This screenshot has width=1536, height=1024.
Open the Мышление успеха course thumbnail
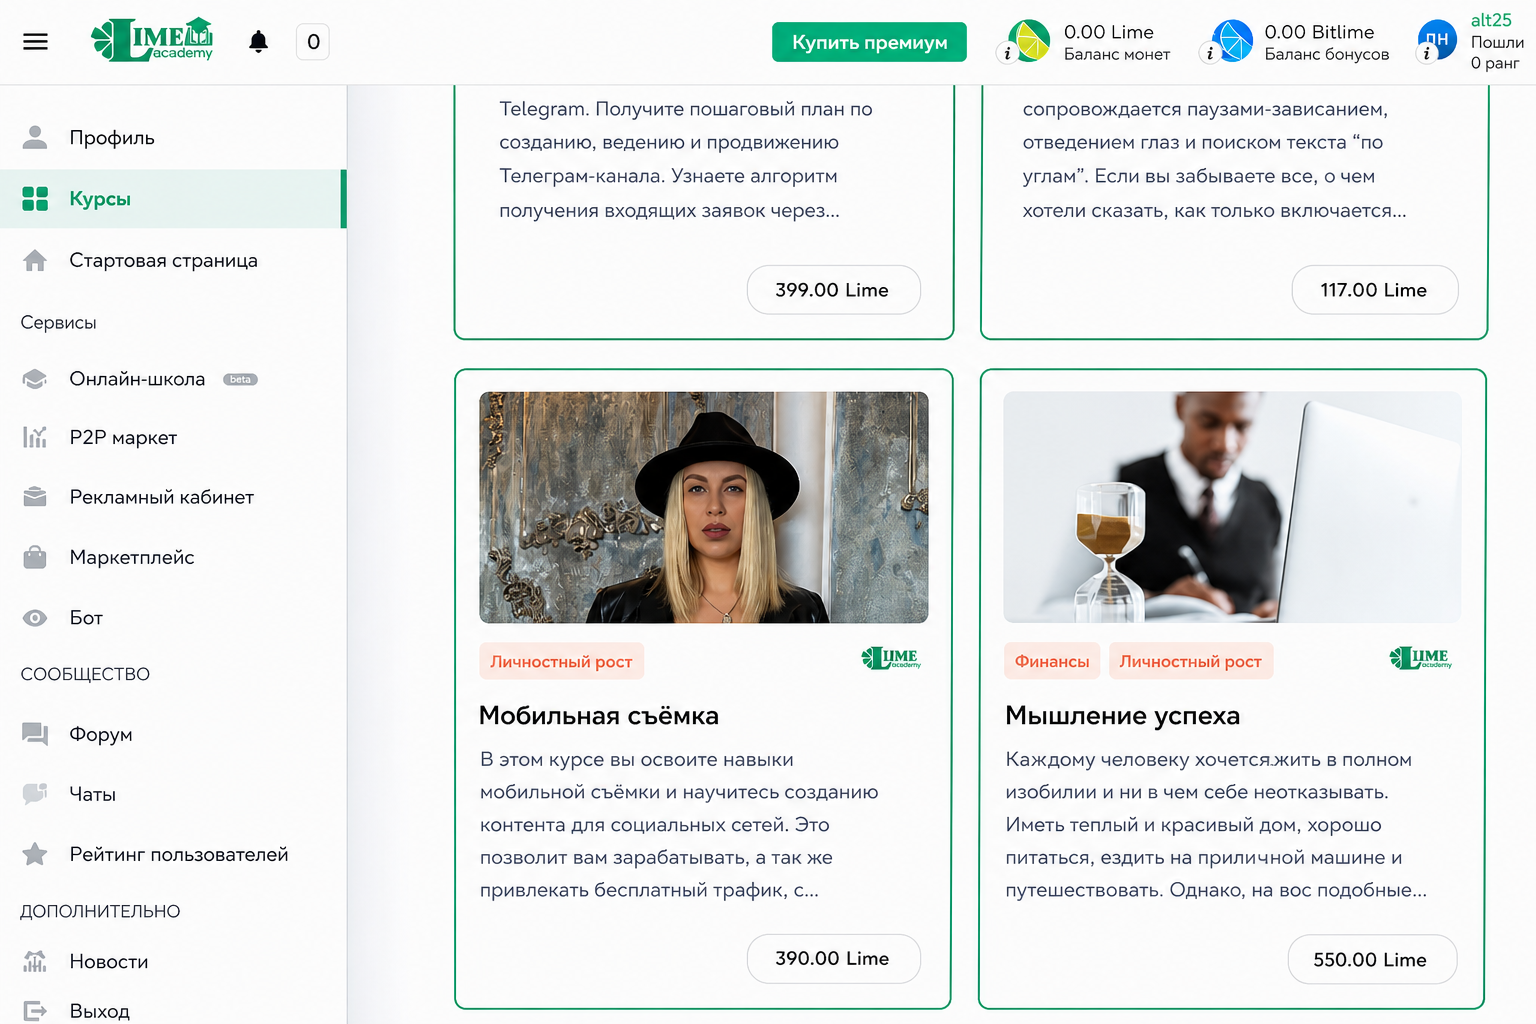pos(1232,507)
